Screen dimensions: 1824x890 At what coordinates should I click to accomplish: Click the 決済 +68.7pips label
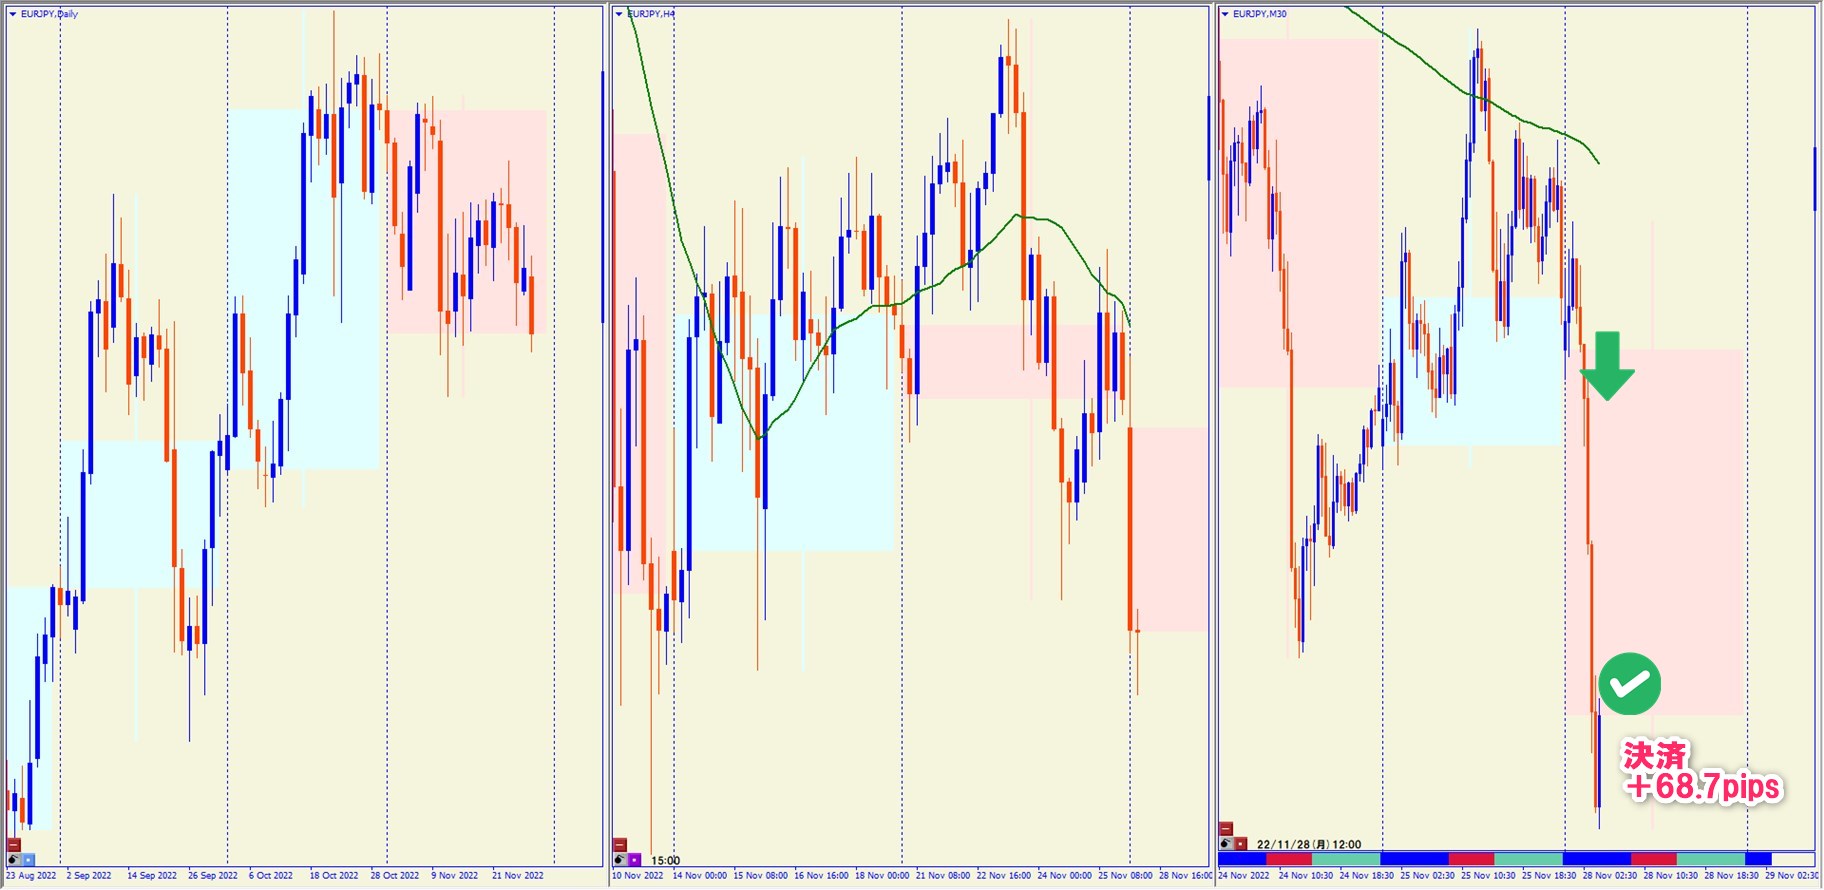tap(1700, 772)
